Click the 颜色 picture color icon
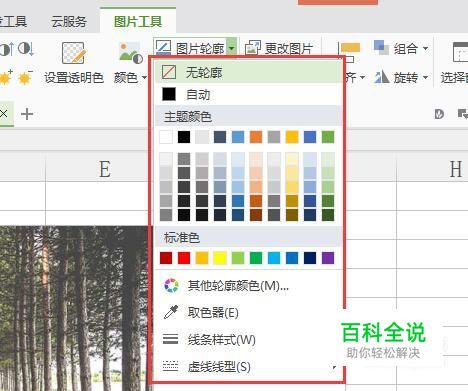 click(131, 53)
